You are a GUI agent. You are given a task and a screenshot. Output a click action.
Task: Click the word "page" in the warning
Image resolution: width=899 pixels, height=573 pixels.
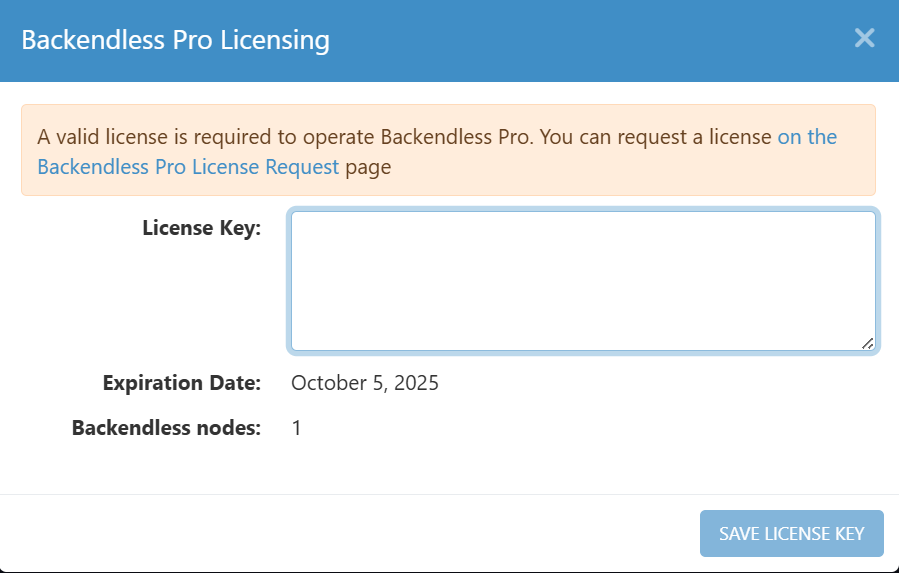[x=368, y=167]
